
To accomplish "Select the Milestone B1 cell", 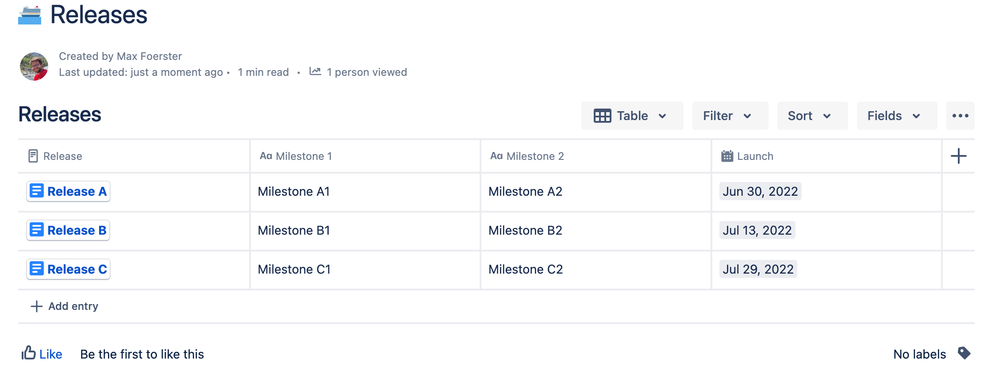I will [x=365, y=231].
